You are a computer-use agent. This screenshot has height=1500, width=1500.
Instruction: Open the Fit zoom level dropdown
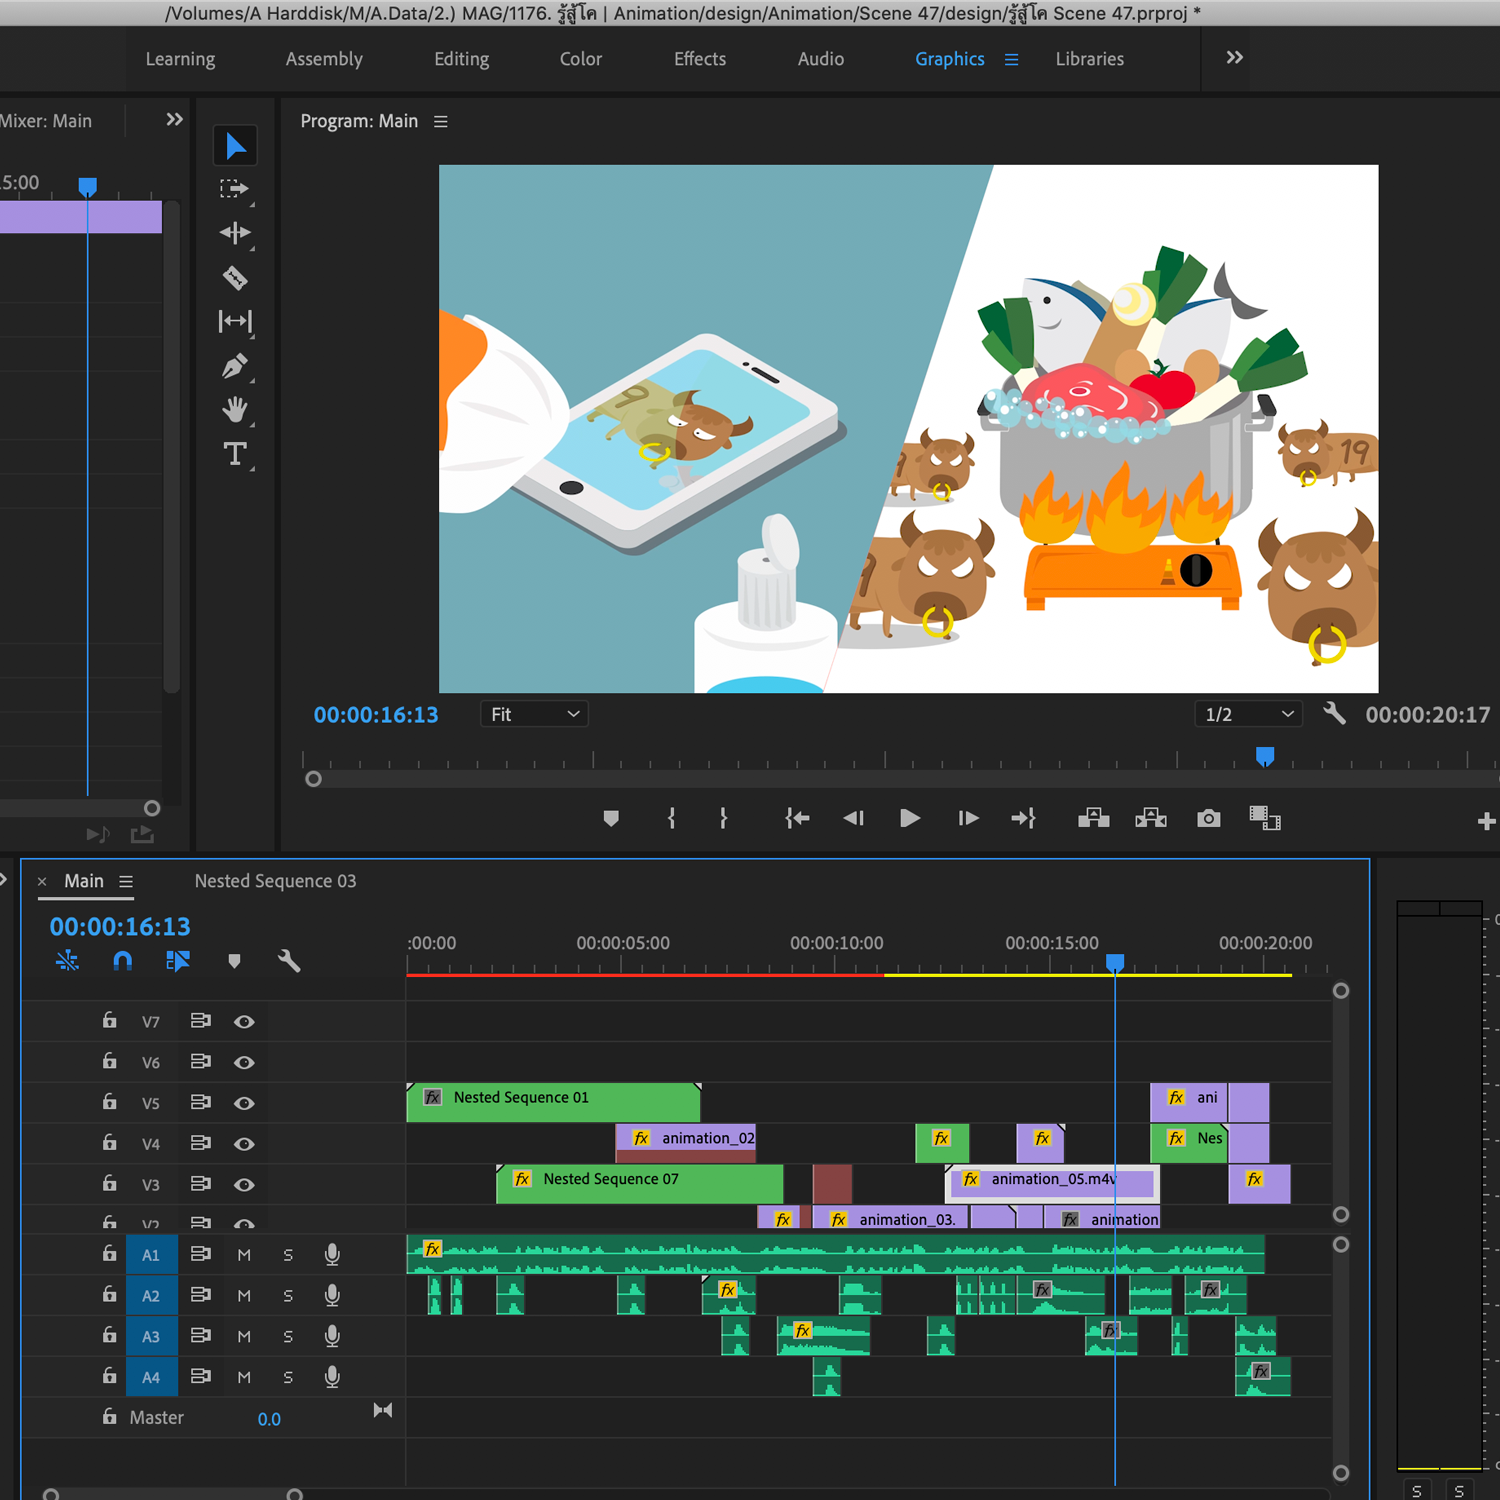[x=534, y=714]
